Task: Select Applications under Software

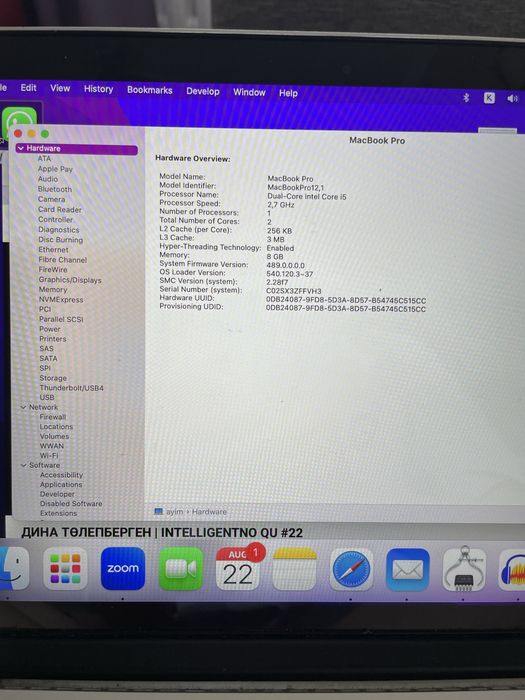Action: pos(61,484)
